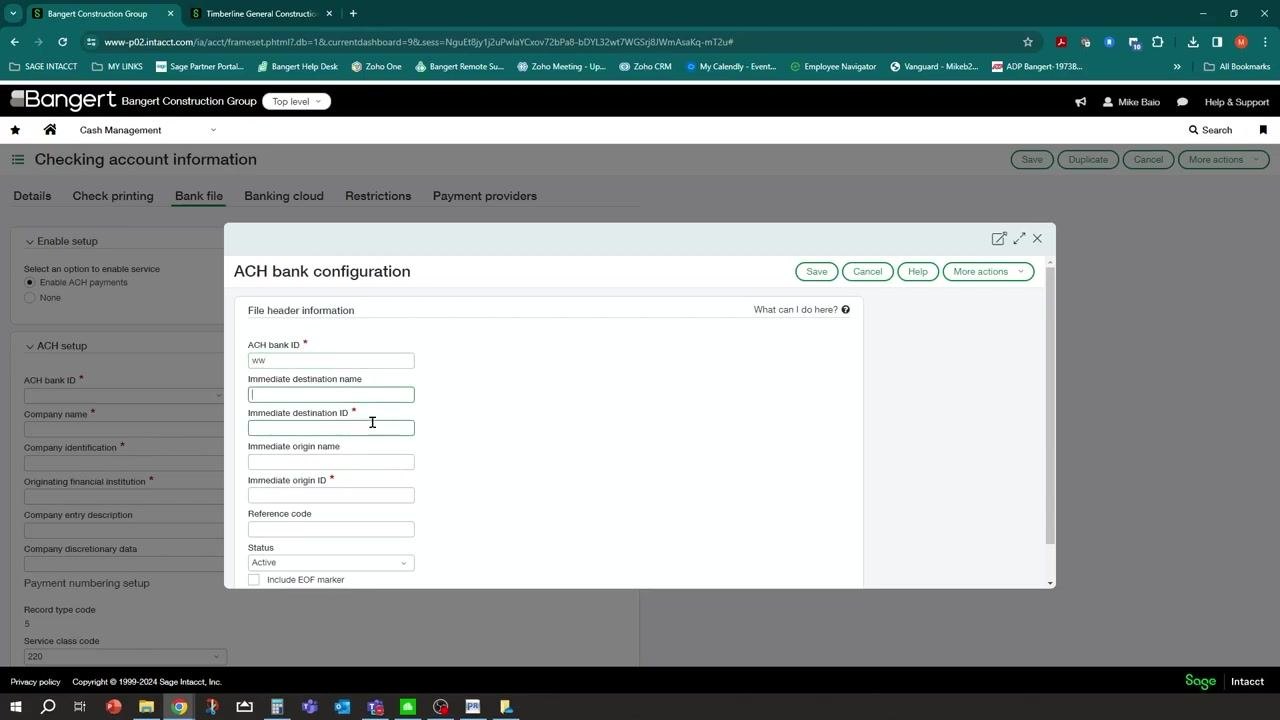Viewport: 1280px width, 720px height.
Task: Open the Banking cloud tab
Action: coord(284,196)
